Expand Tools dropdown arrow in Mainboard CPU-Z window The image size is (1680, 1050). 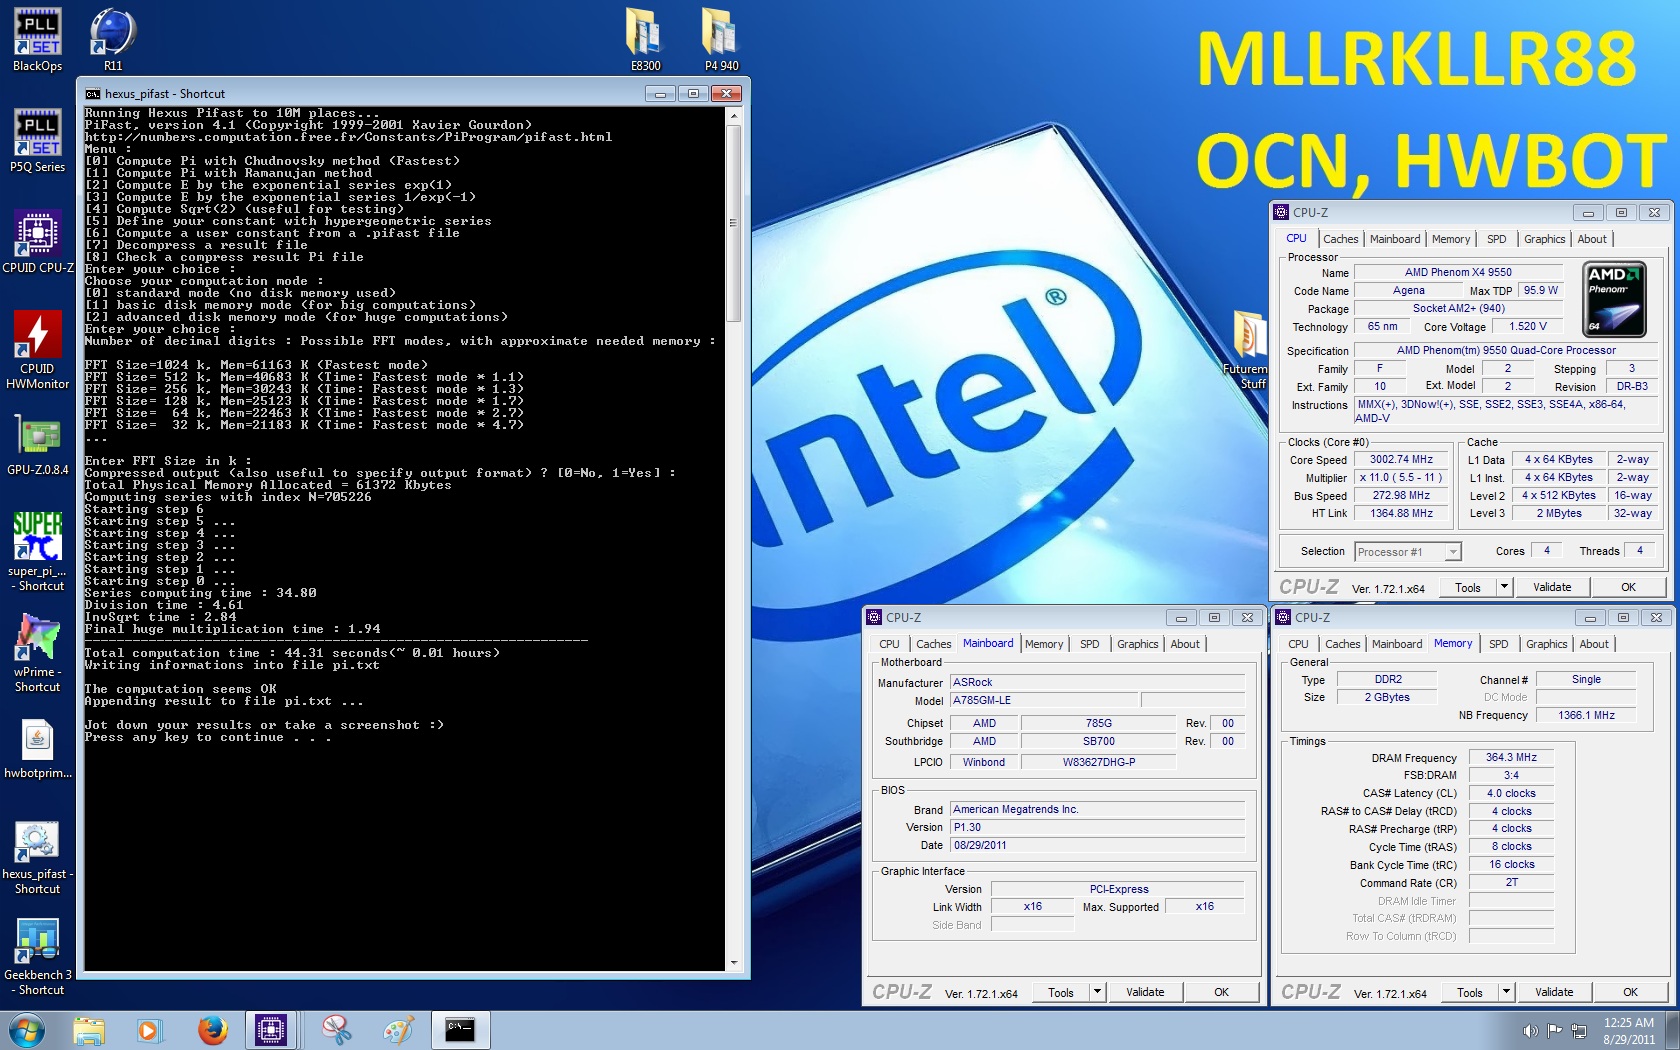tap(1097, 992)
